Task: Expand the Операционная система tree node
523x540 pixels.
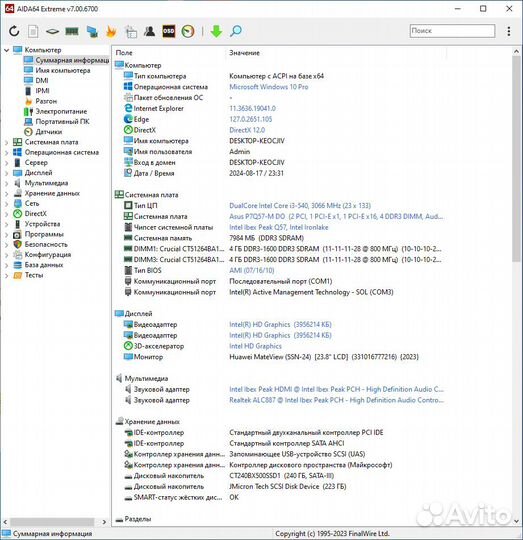Action: coord(6,152)
